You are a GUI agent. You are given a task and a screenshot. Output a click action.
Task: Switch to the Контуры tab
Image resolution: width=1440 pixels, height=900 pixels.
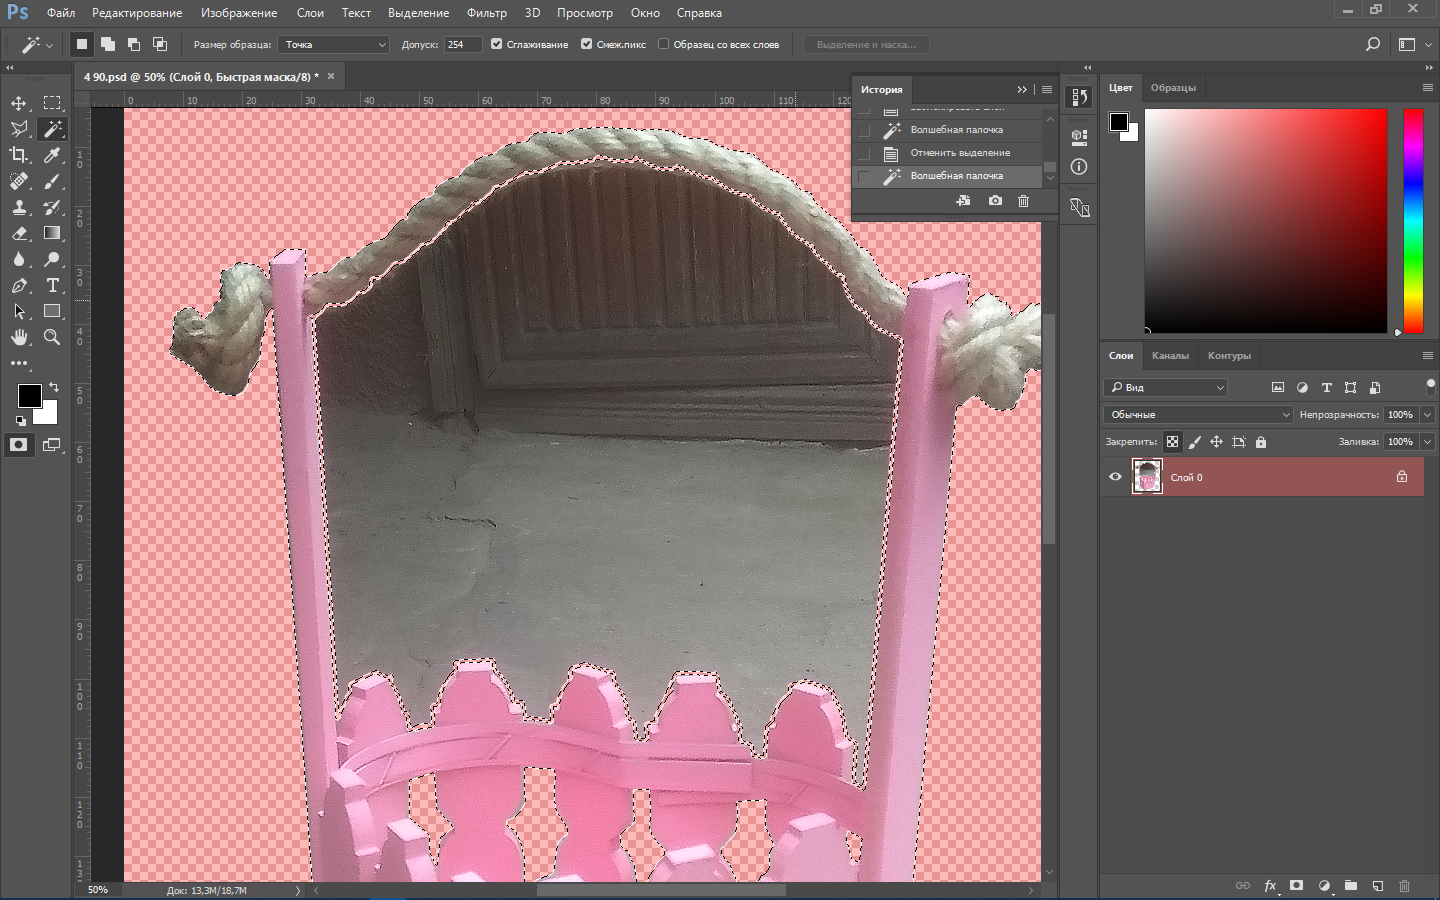1229,356
